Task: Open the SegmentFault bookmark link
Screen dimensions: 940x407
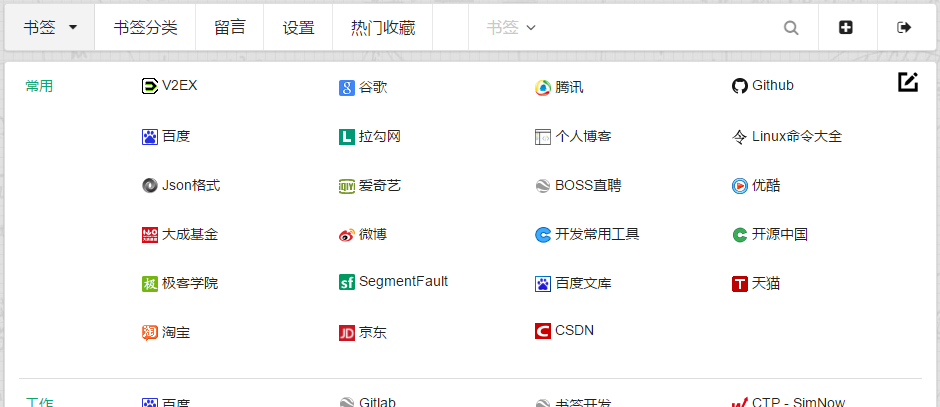Action: click(403, 282)
